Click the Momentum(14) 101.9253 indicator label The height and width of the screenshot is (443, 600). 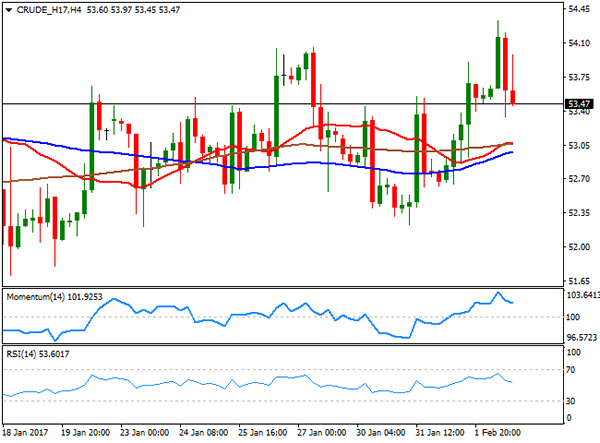[x=55, y=297]
